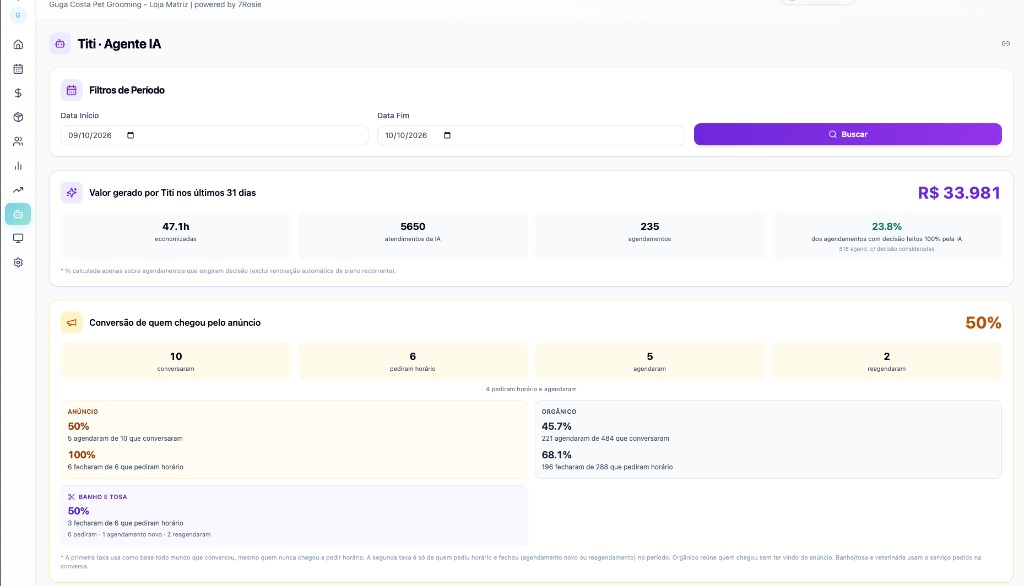Viewport: 1024px width, 586px height.
Task: Select the 5 agendaram card
Action: pos(650,361)
